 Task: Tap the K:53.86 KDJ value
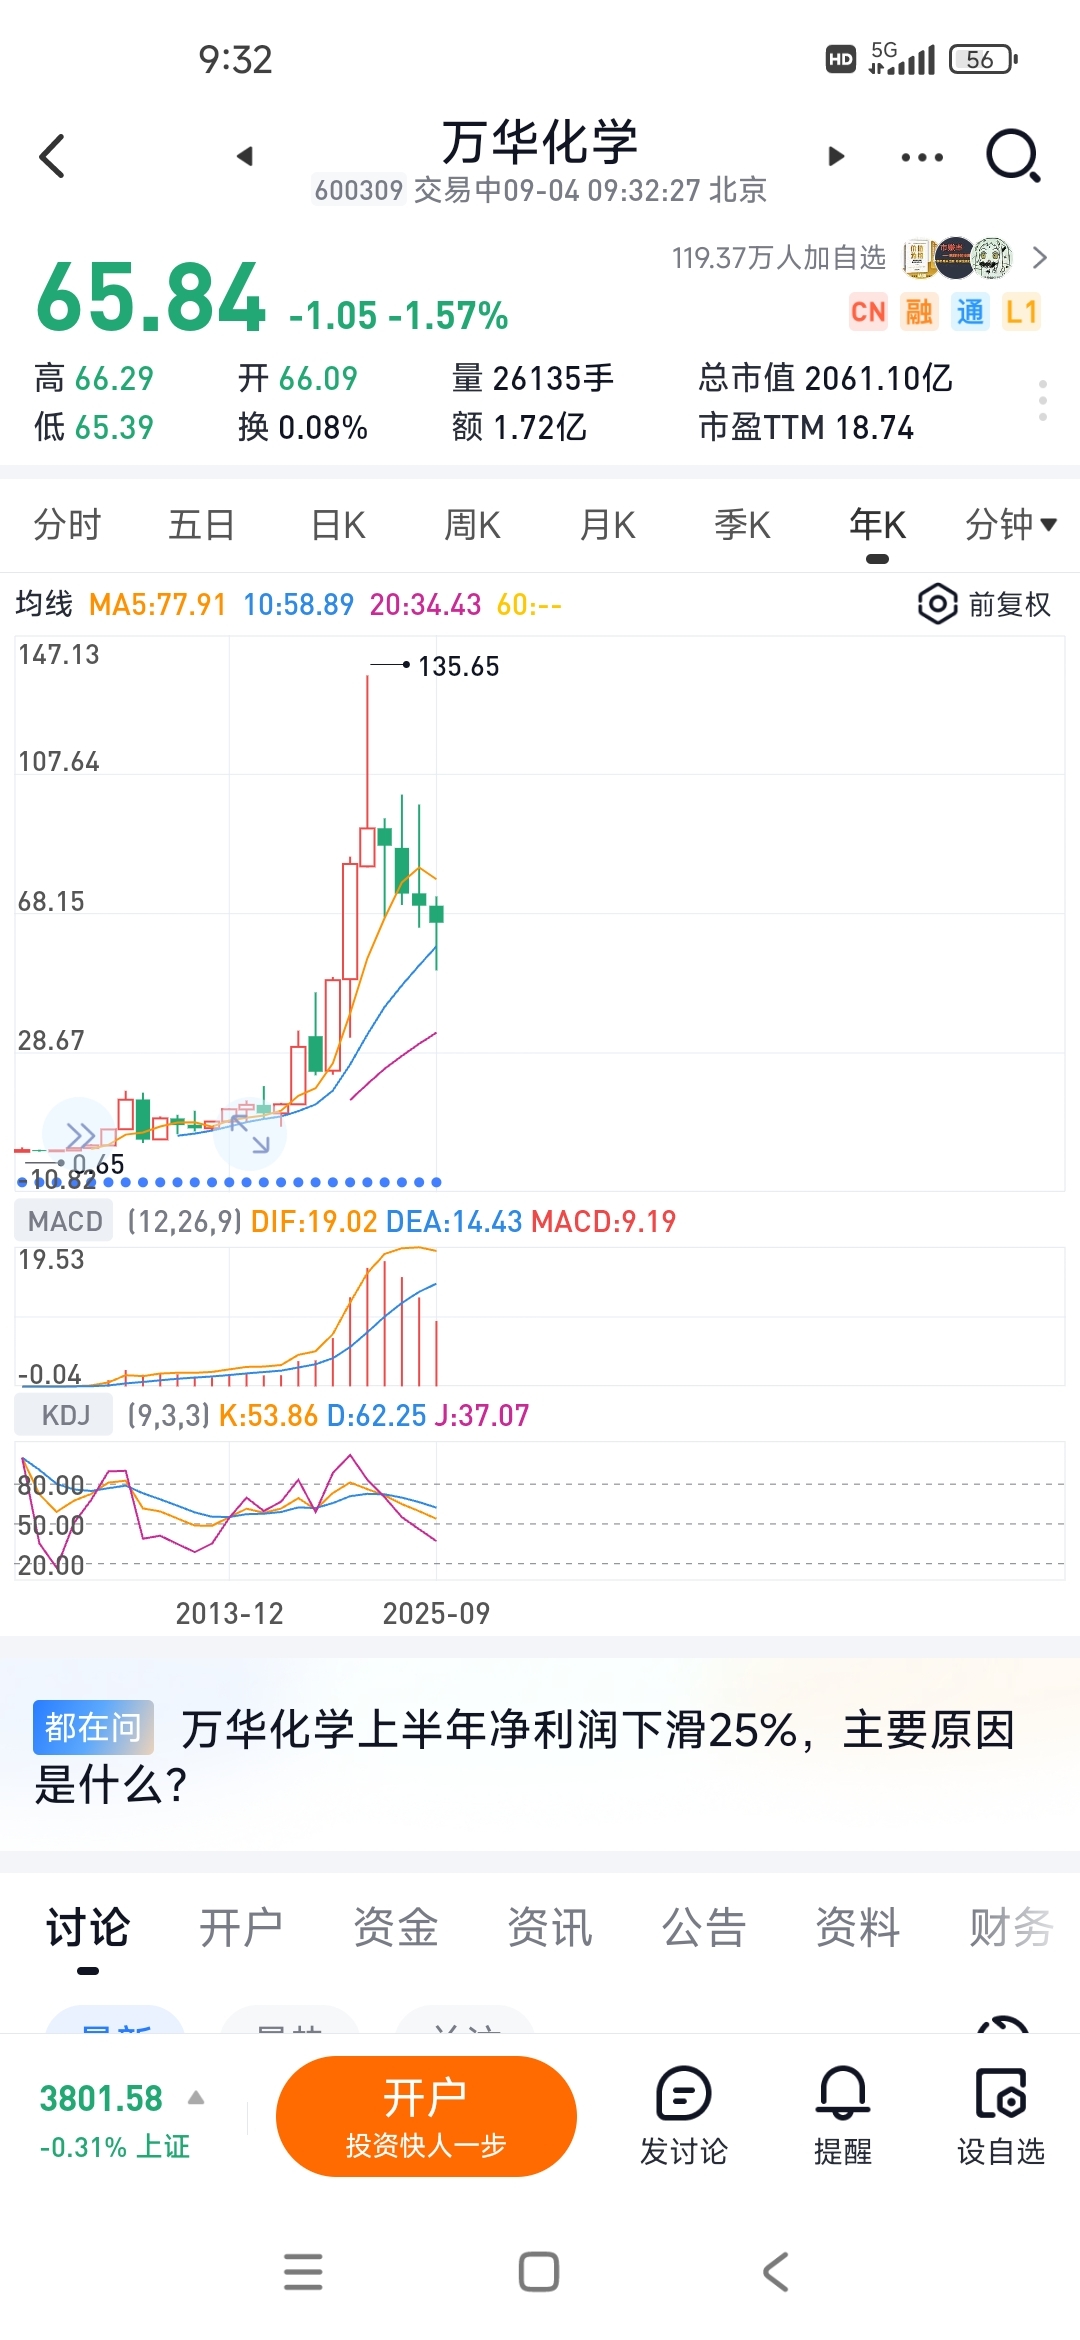point(268,1415)
